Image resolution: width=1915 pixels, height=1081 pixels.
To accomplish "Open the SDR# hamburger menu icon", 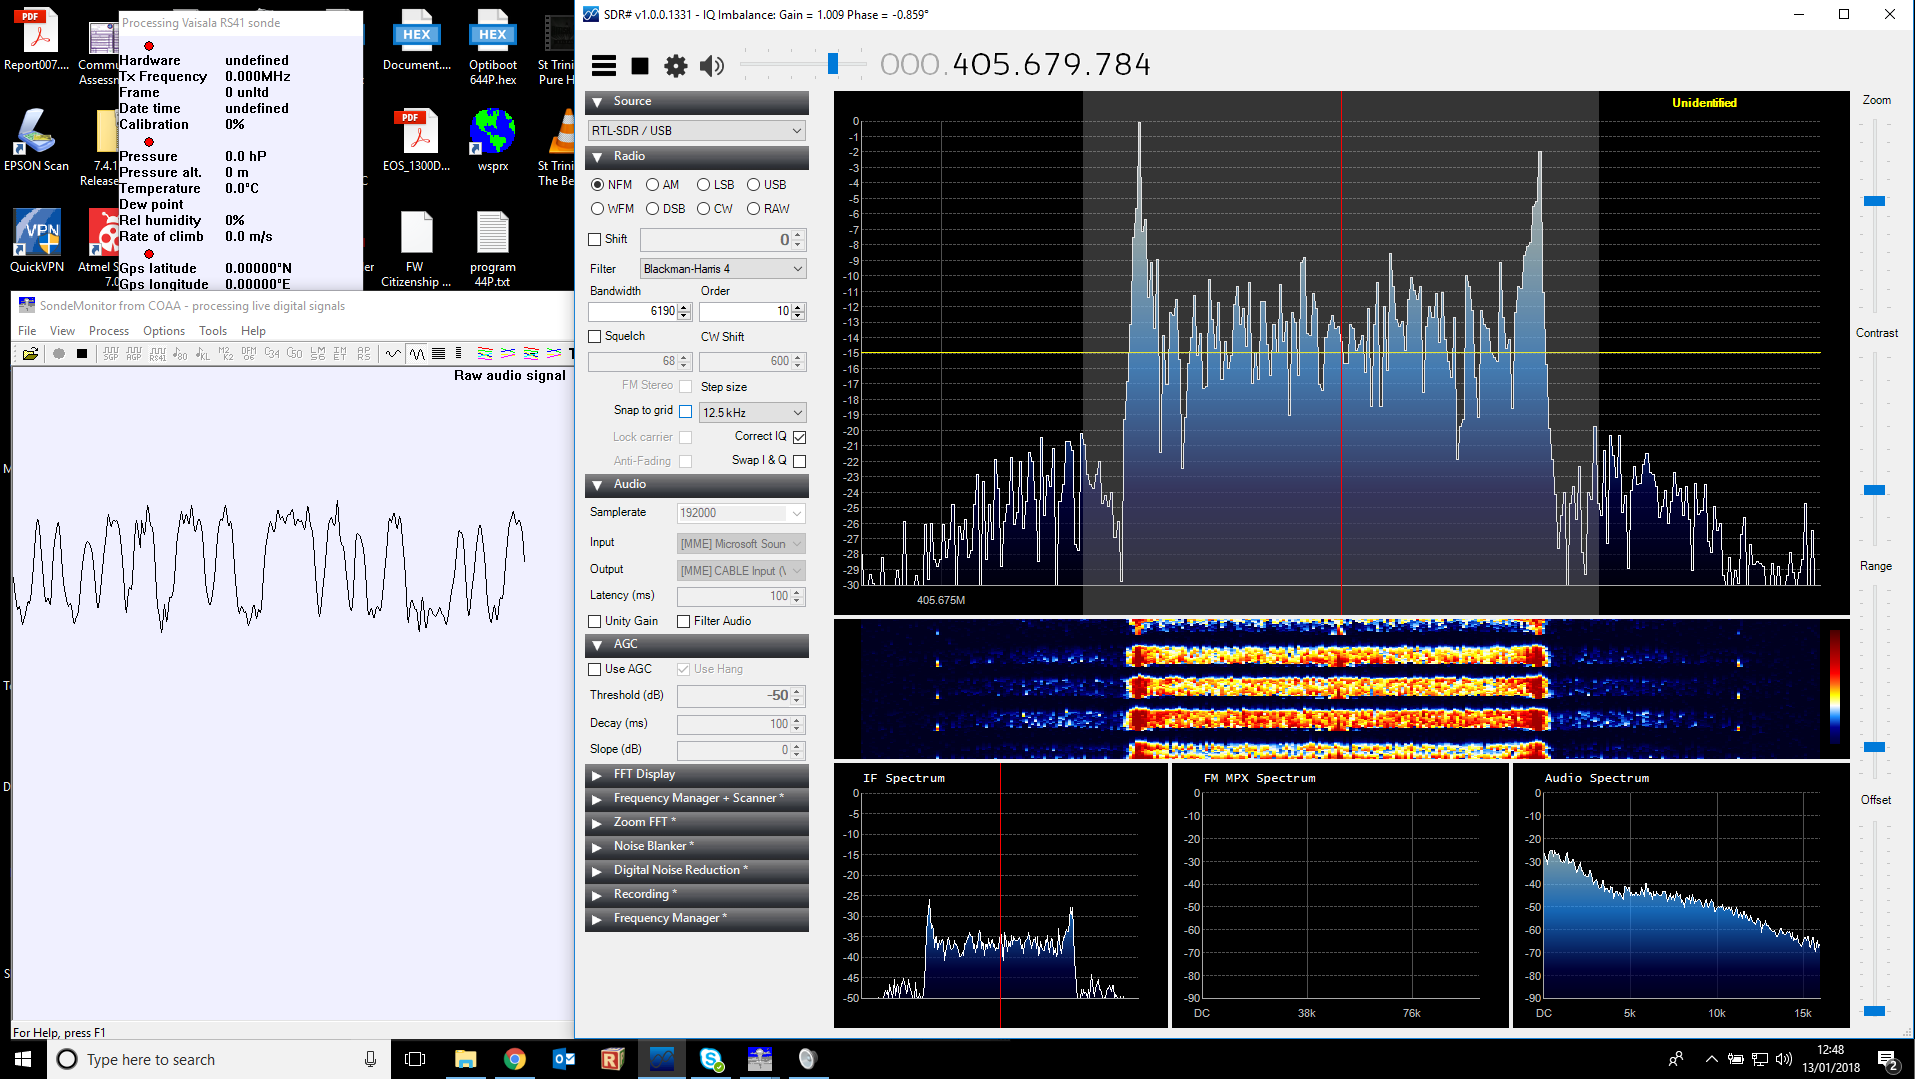I will (x=604, y=66).
